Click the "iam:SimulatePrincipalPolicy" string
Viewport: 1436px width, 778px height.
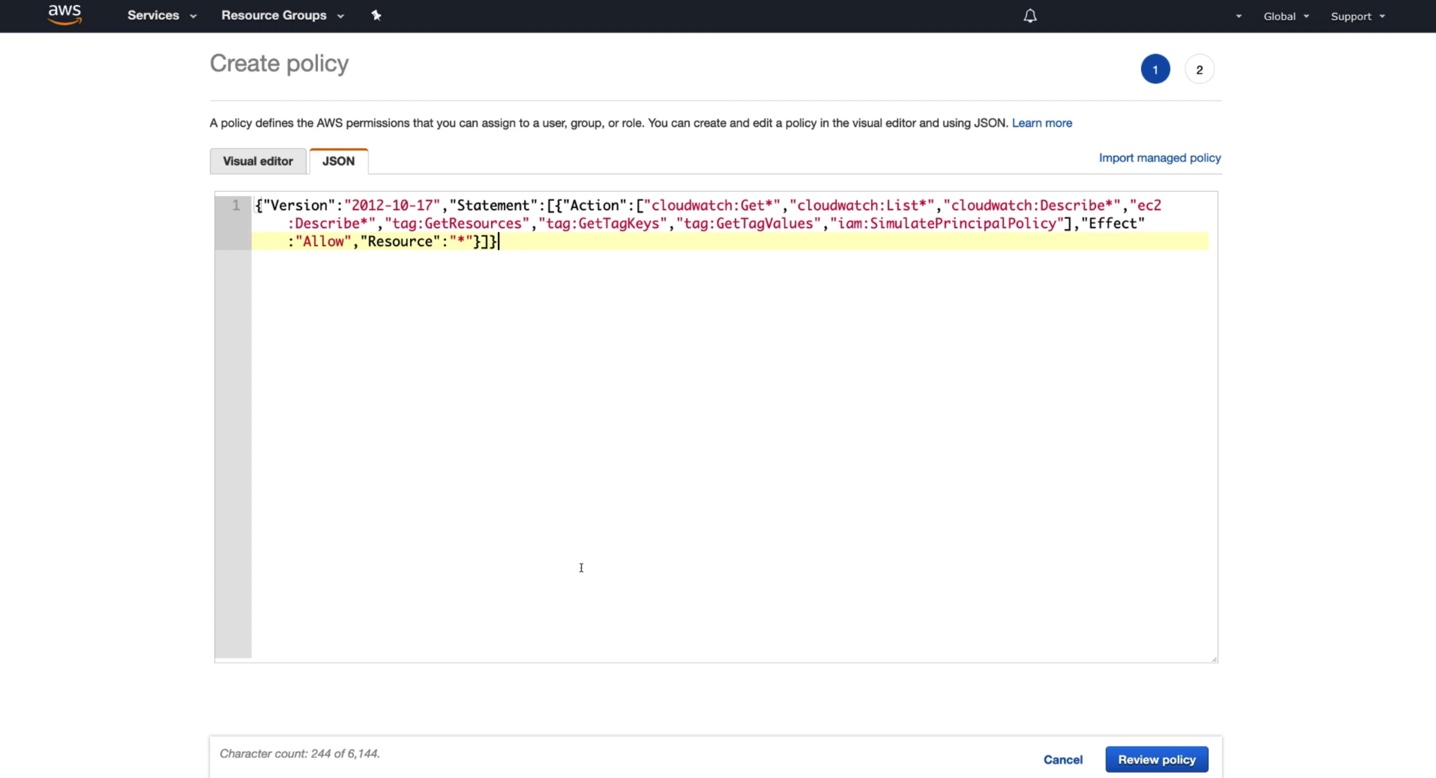tap(948, 223)
